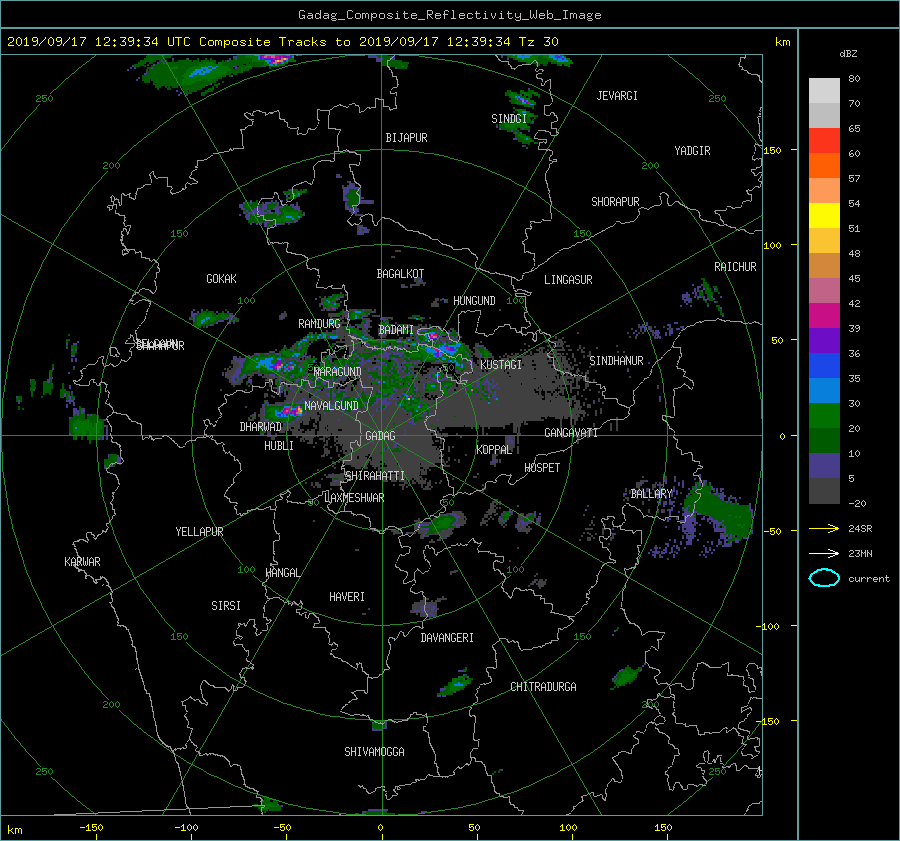900x841 pixels.
Task: Click the DAVANGERI city label
Action: click(x=447, y=638)
